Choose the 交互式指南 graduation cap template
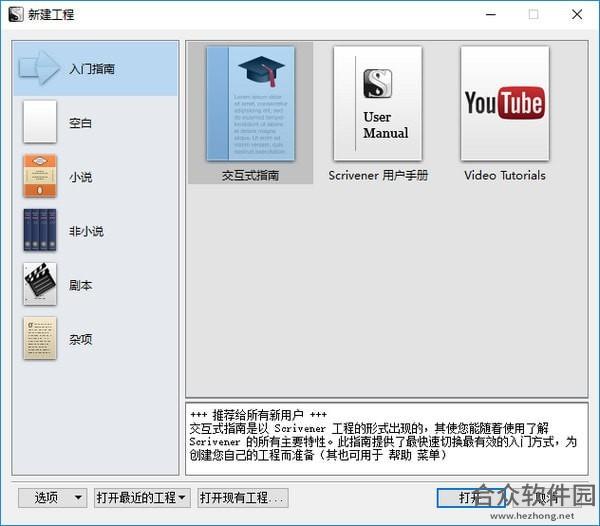This screenshot has height=526, width=600. tap(251, 103)
